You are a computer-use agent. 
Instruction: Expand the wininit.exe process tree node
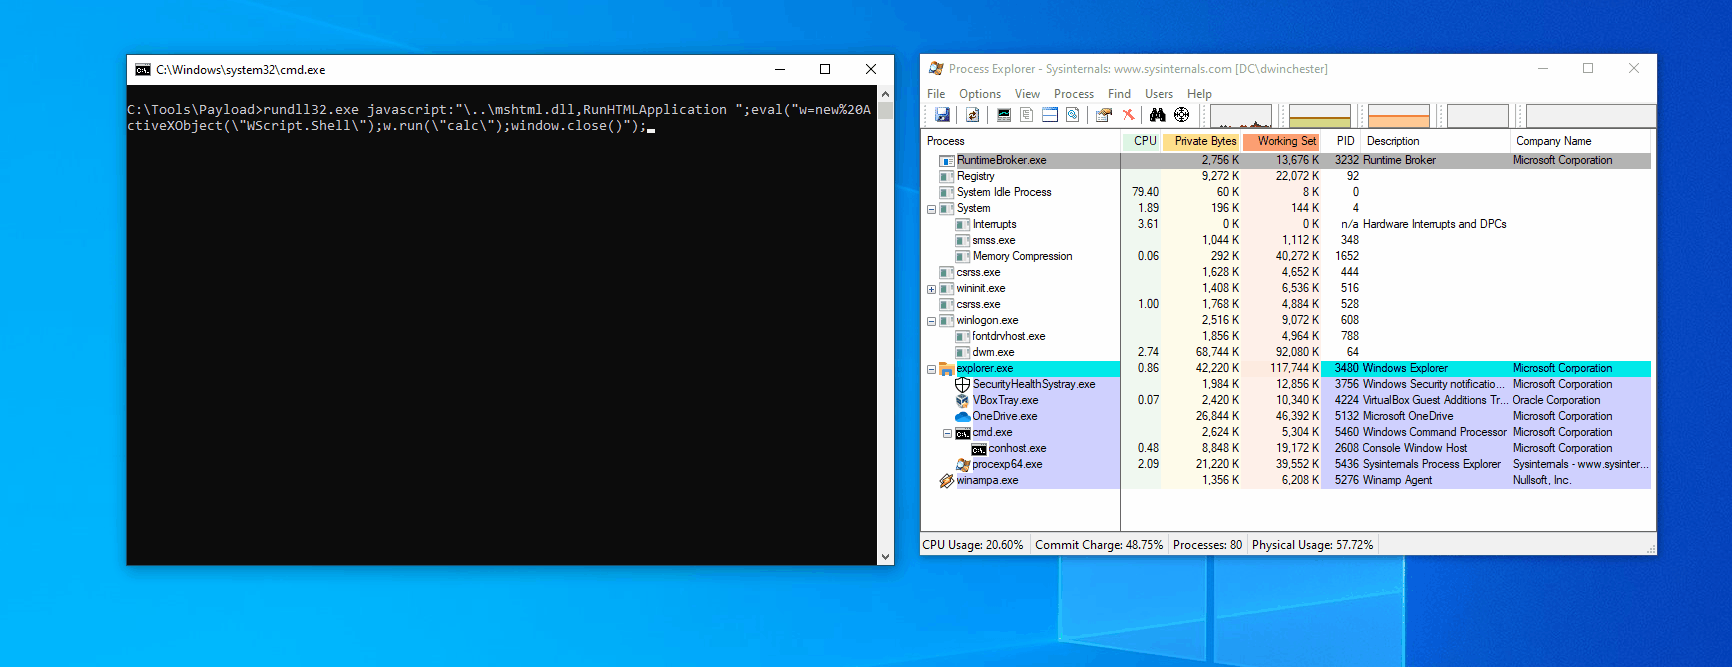931,289
